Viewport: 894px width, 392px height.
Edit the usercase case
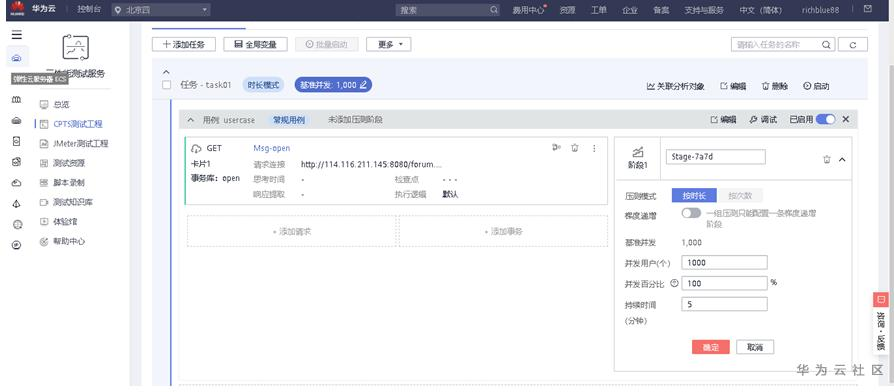(723, 120)
